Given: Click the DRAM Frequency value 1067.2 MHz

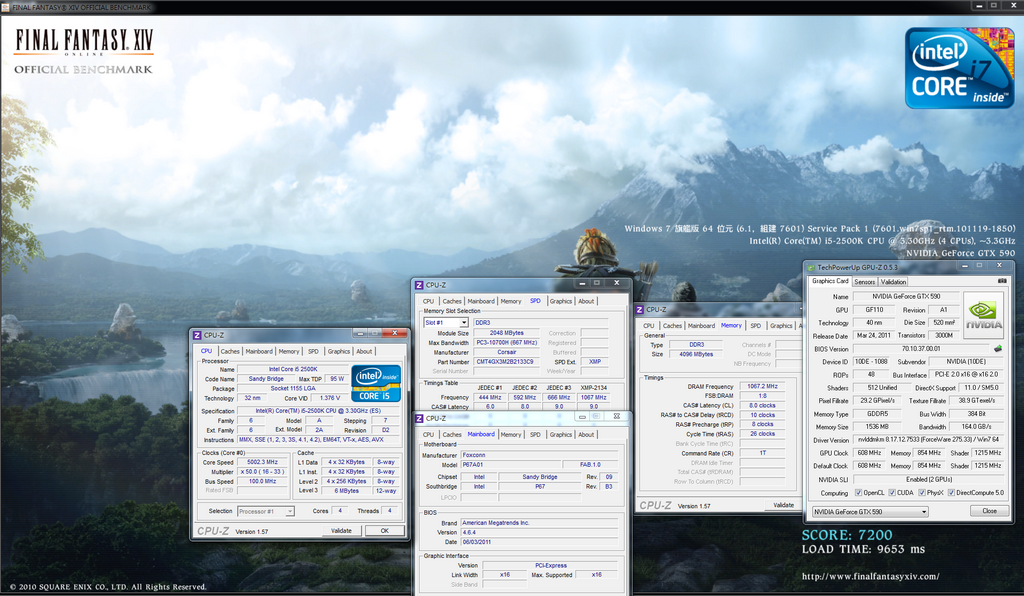Looking at the screenshot, I should [x=762, y=386].
